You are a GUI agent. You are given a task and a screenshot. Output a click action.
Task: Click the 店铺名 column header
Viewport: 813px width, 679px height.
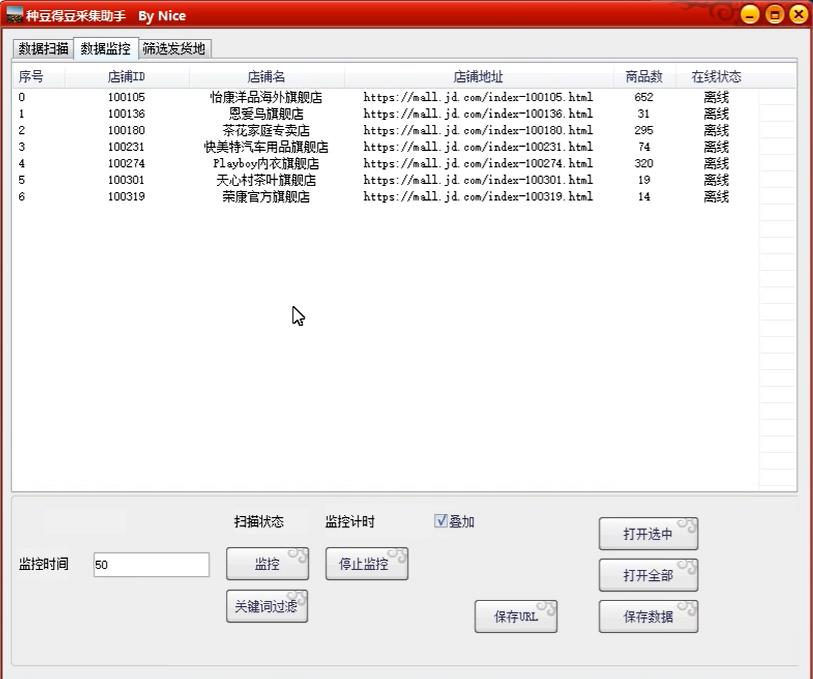[x=266, y=77]
